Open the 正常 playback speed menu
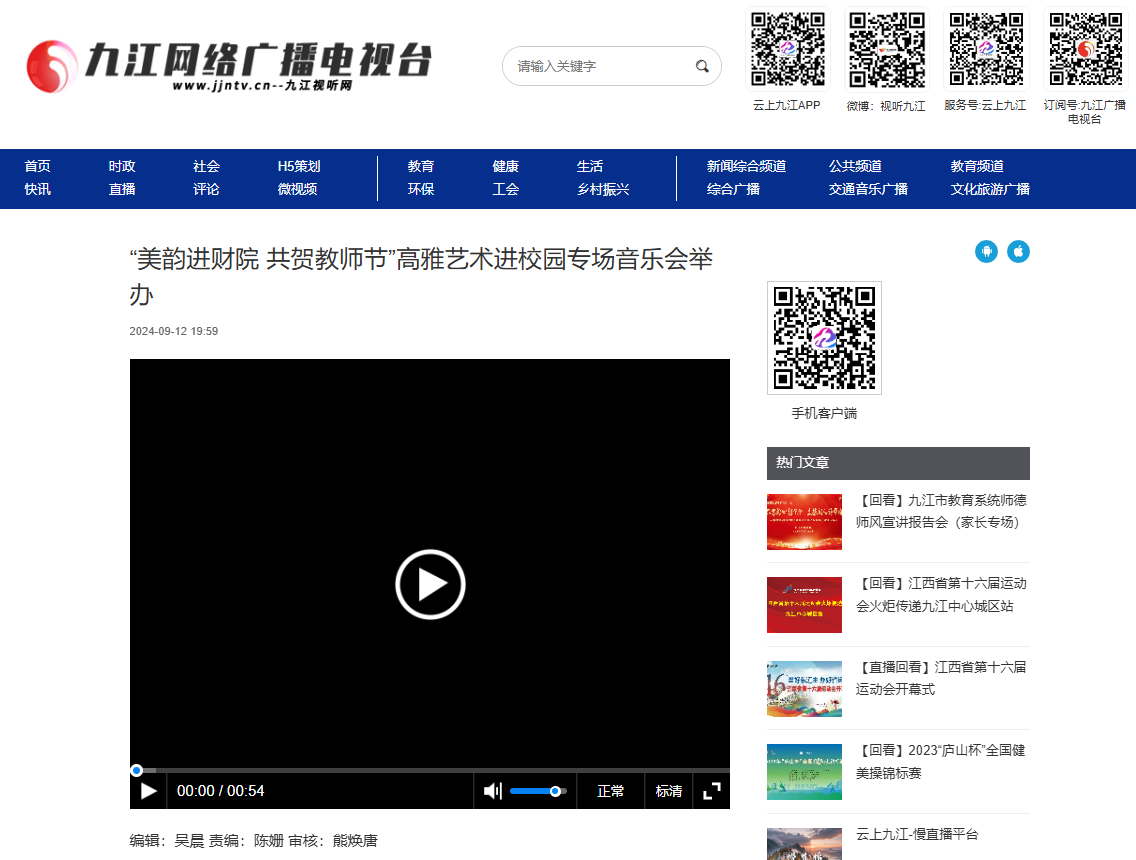The image size is (1136, 860). point(610,791)
